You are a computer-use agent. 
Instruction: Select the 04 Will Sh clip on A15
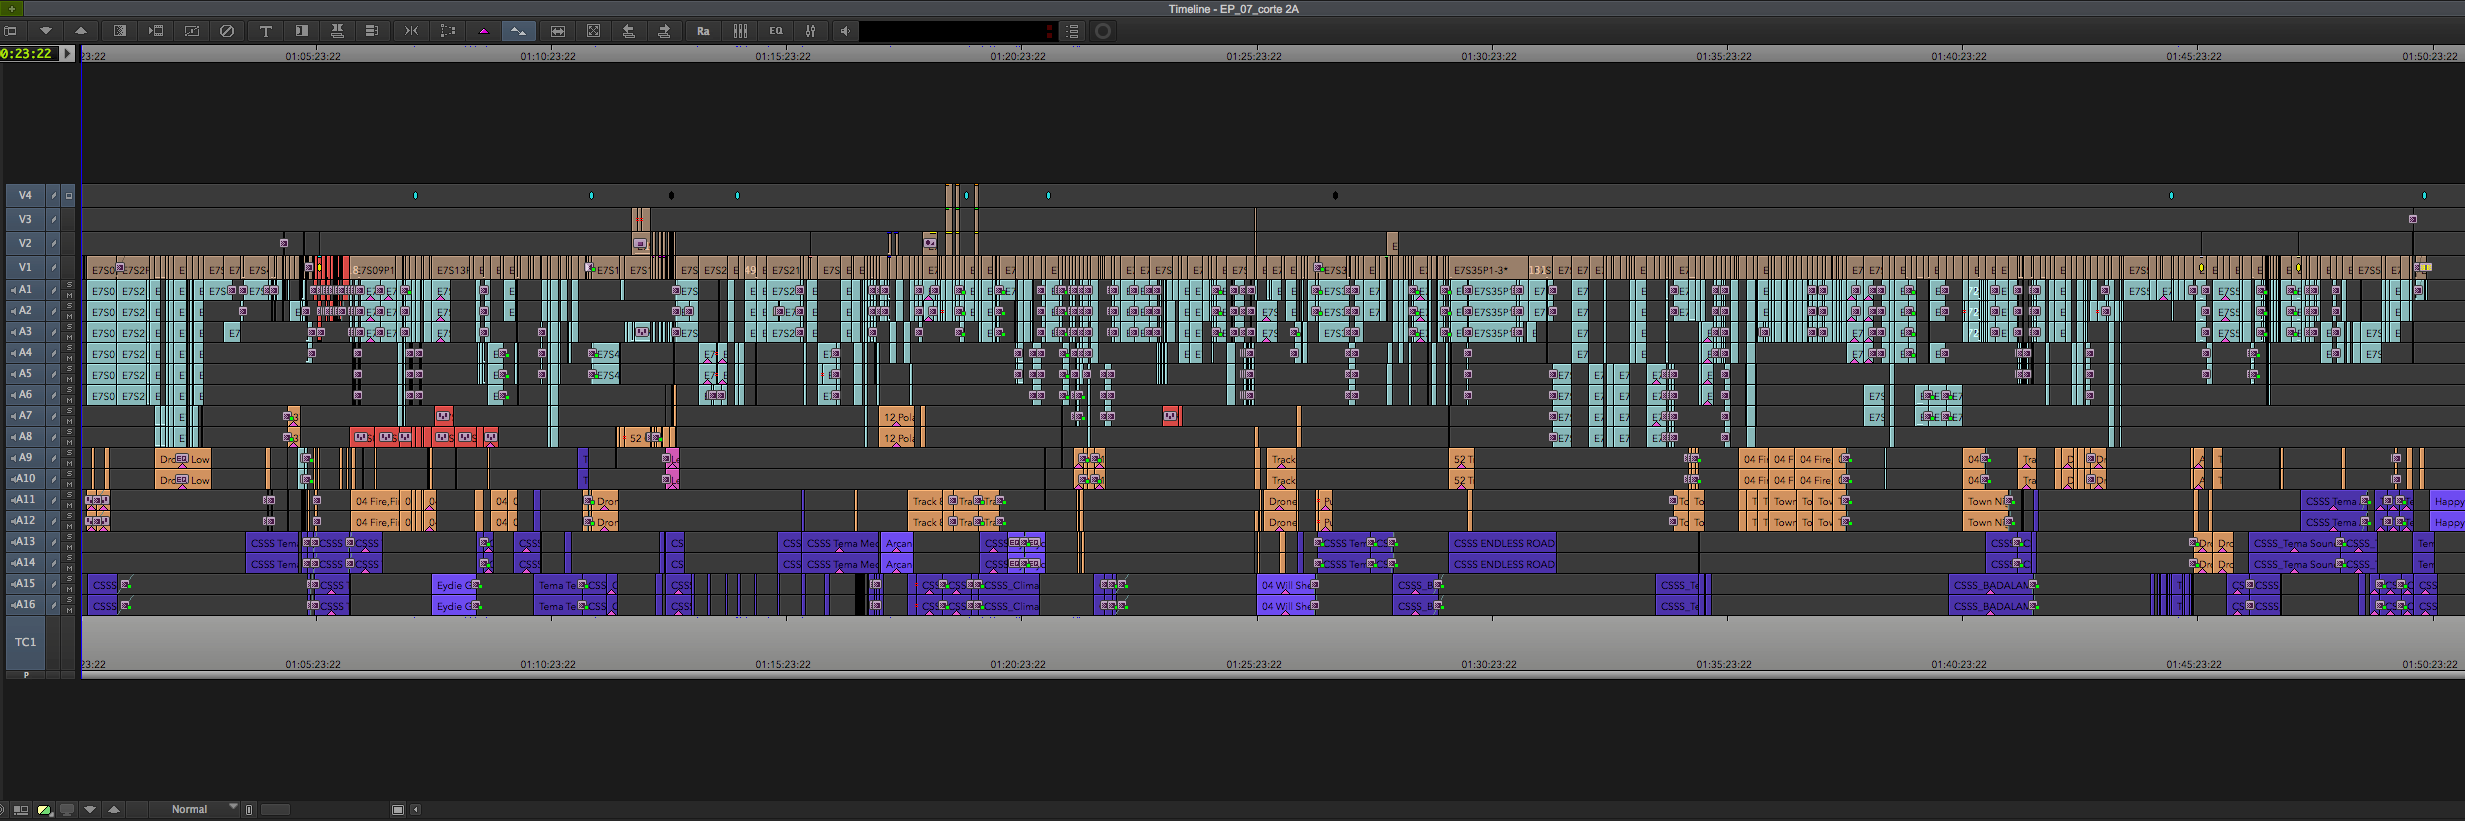[x=1287, y=585]
